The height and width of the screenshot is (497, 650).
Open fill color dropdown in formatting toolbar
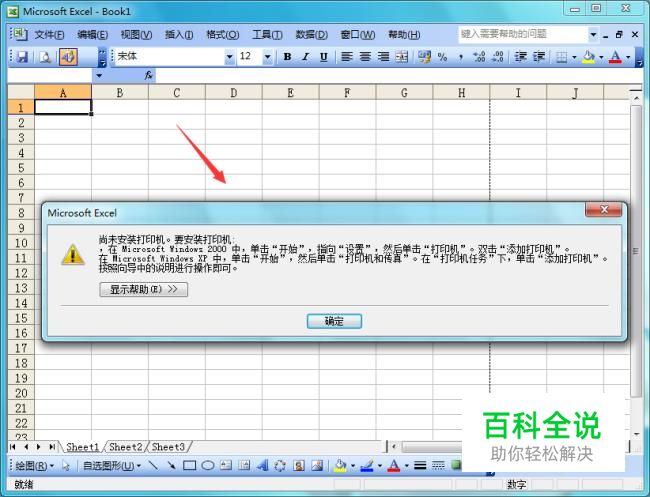point(601,57)
